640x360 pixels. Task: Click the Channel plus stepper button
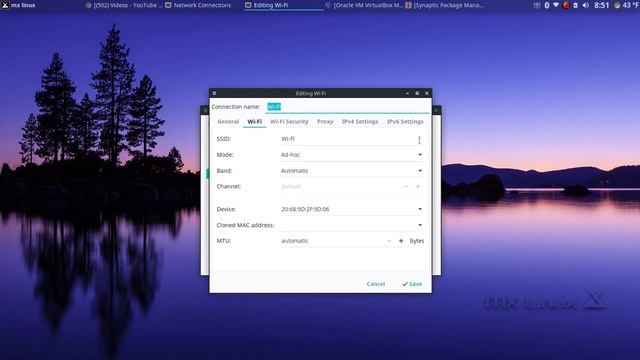pyautogui.click(x=418, y=187)
